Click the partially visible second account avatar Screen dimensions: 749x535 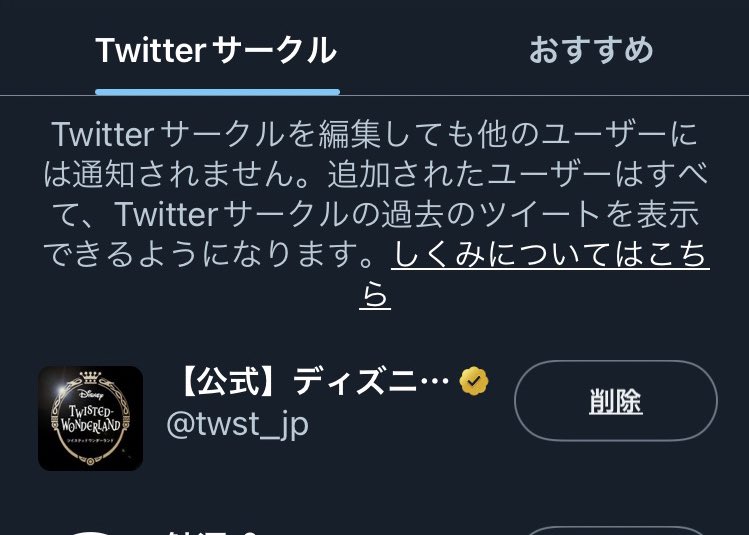pos(90,532)
